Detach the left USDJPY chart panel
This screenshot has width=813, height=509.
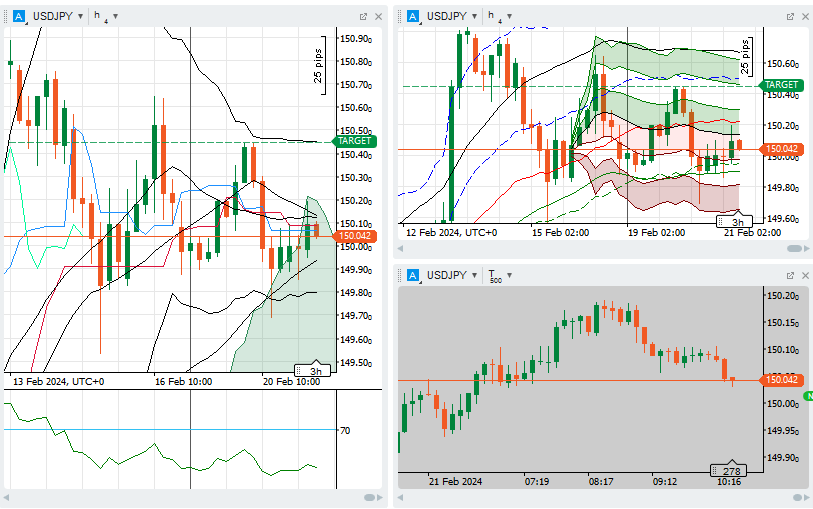pyautogui.click(x=364, y=16)
